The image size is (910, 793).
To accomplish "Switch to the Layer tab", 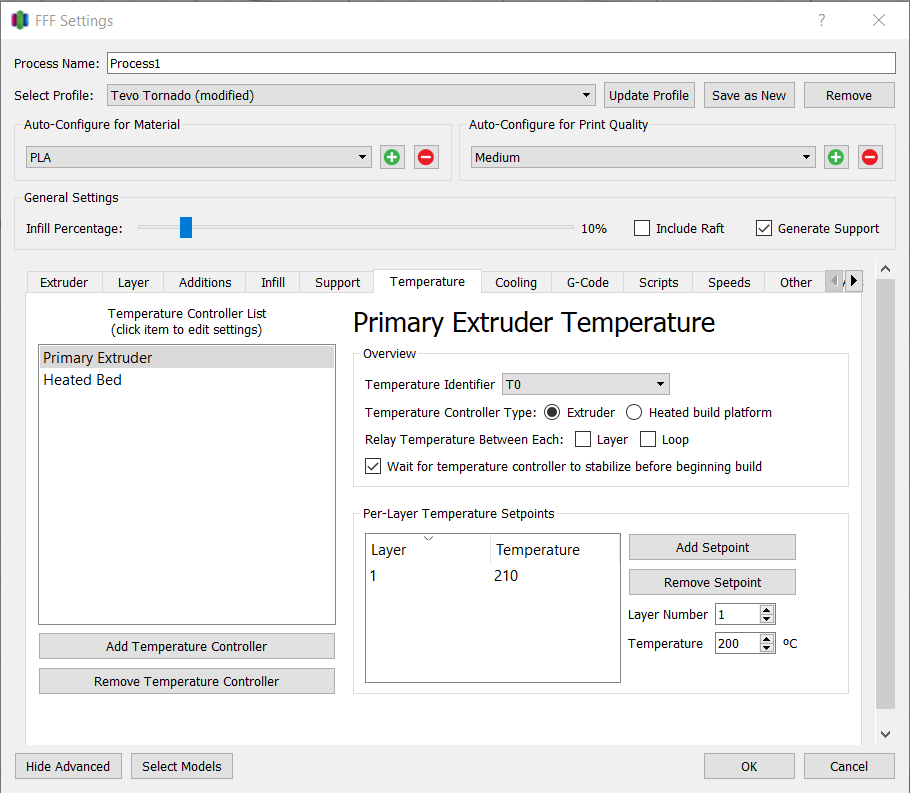I will [133, 283].
